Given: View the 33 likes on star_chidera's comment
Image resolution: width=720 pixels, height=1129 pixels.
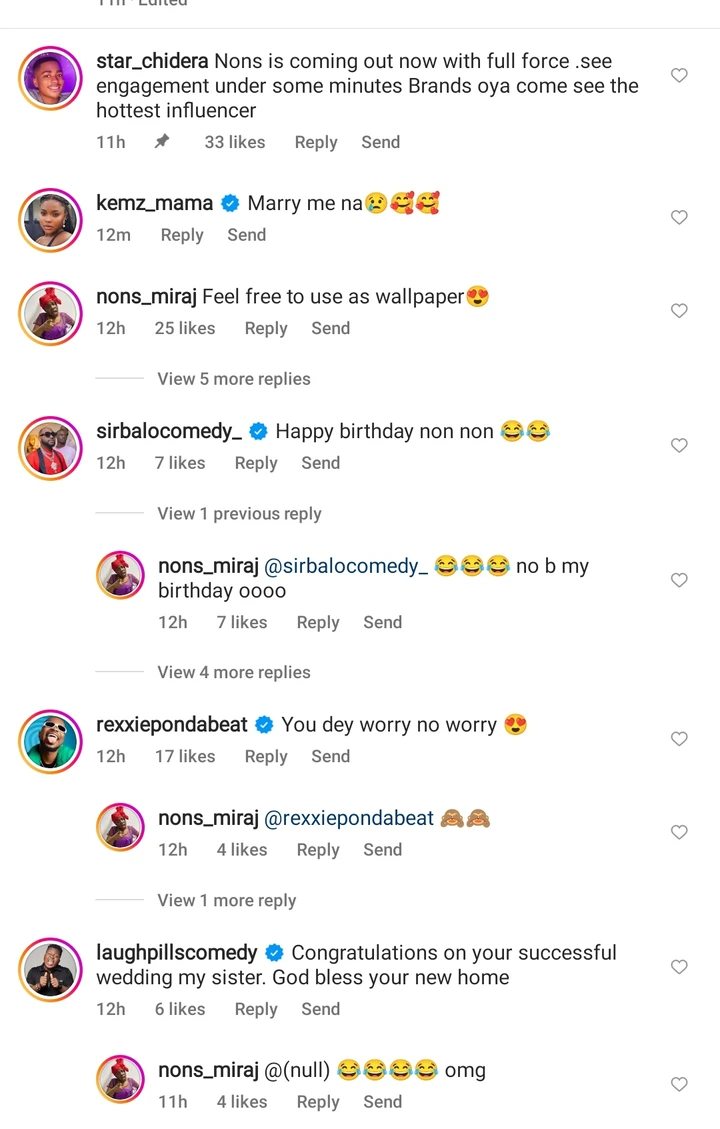Looking at the screenshot, I should point(235,142).
